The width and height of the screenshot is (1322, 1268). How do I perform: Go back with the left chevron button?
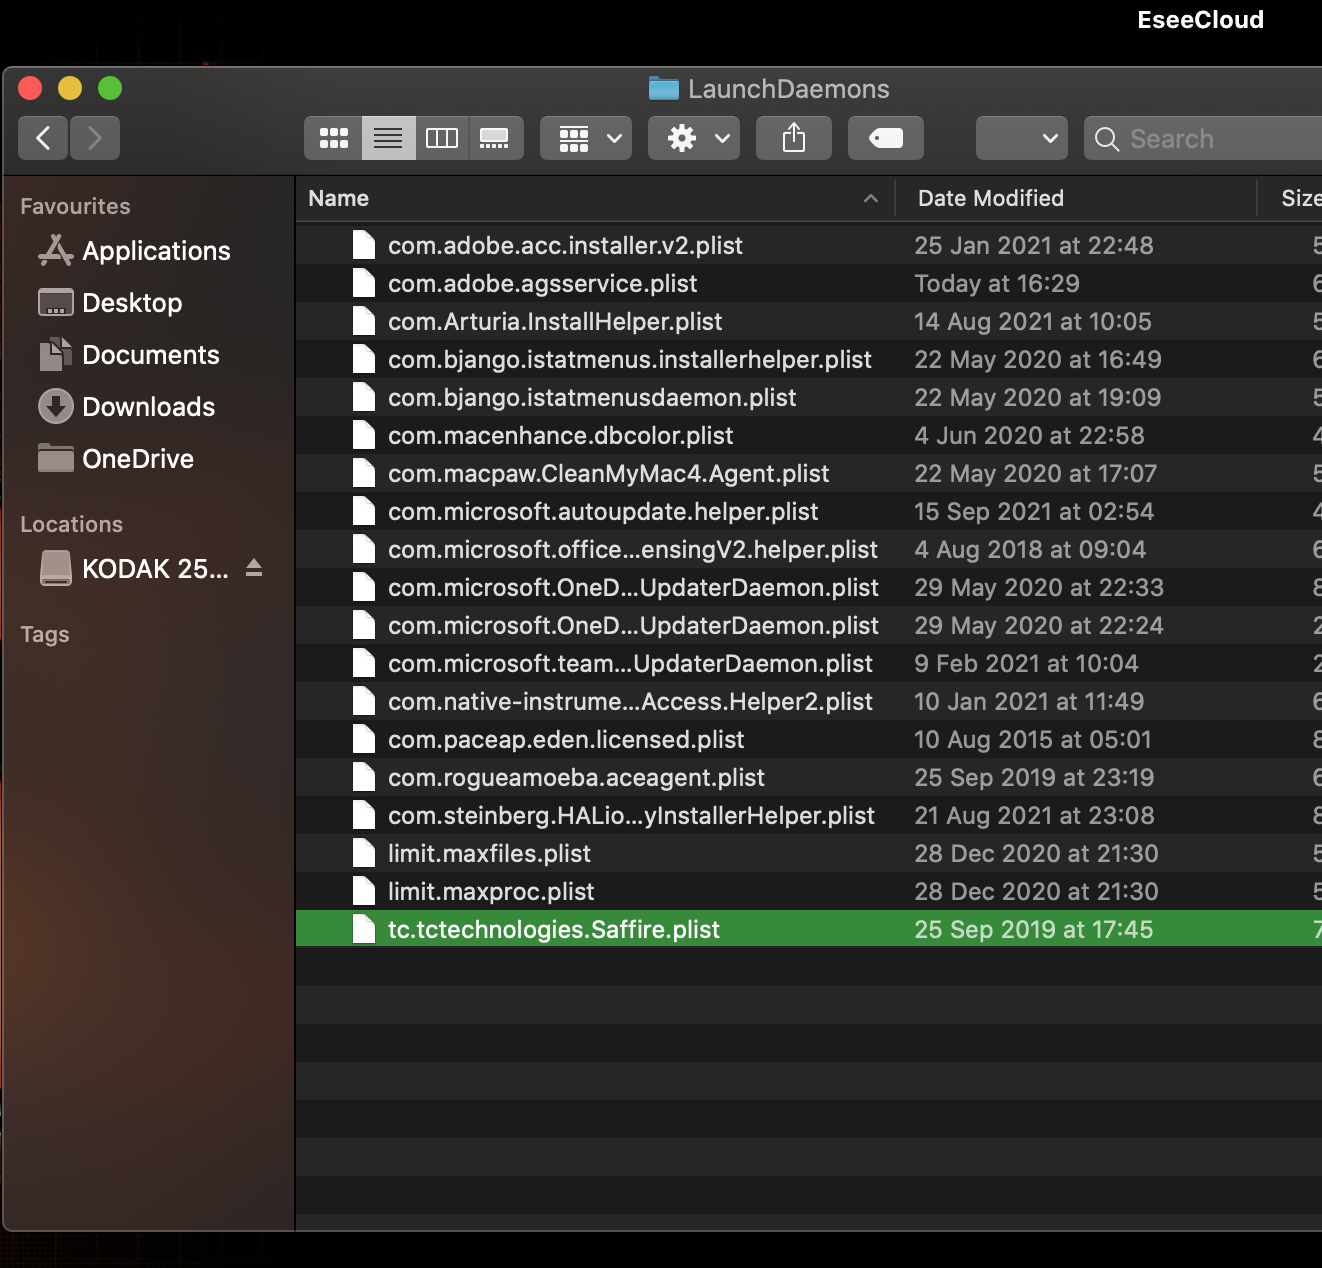coord(43,138)
